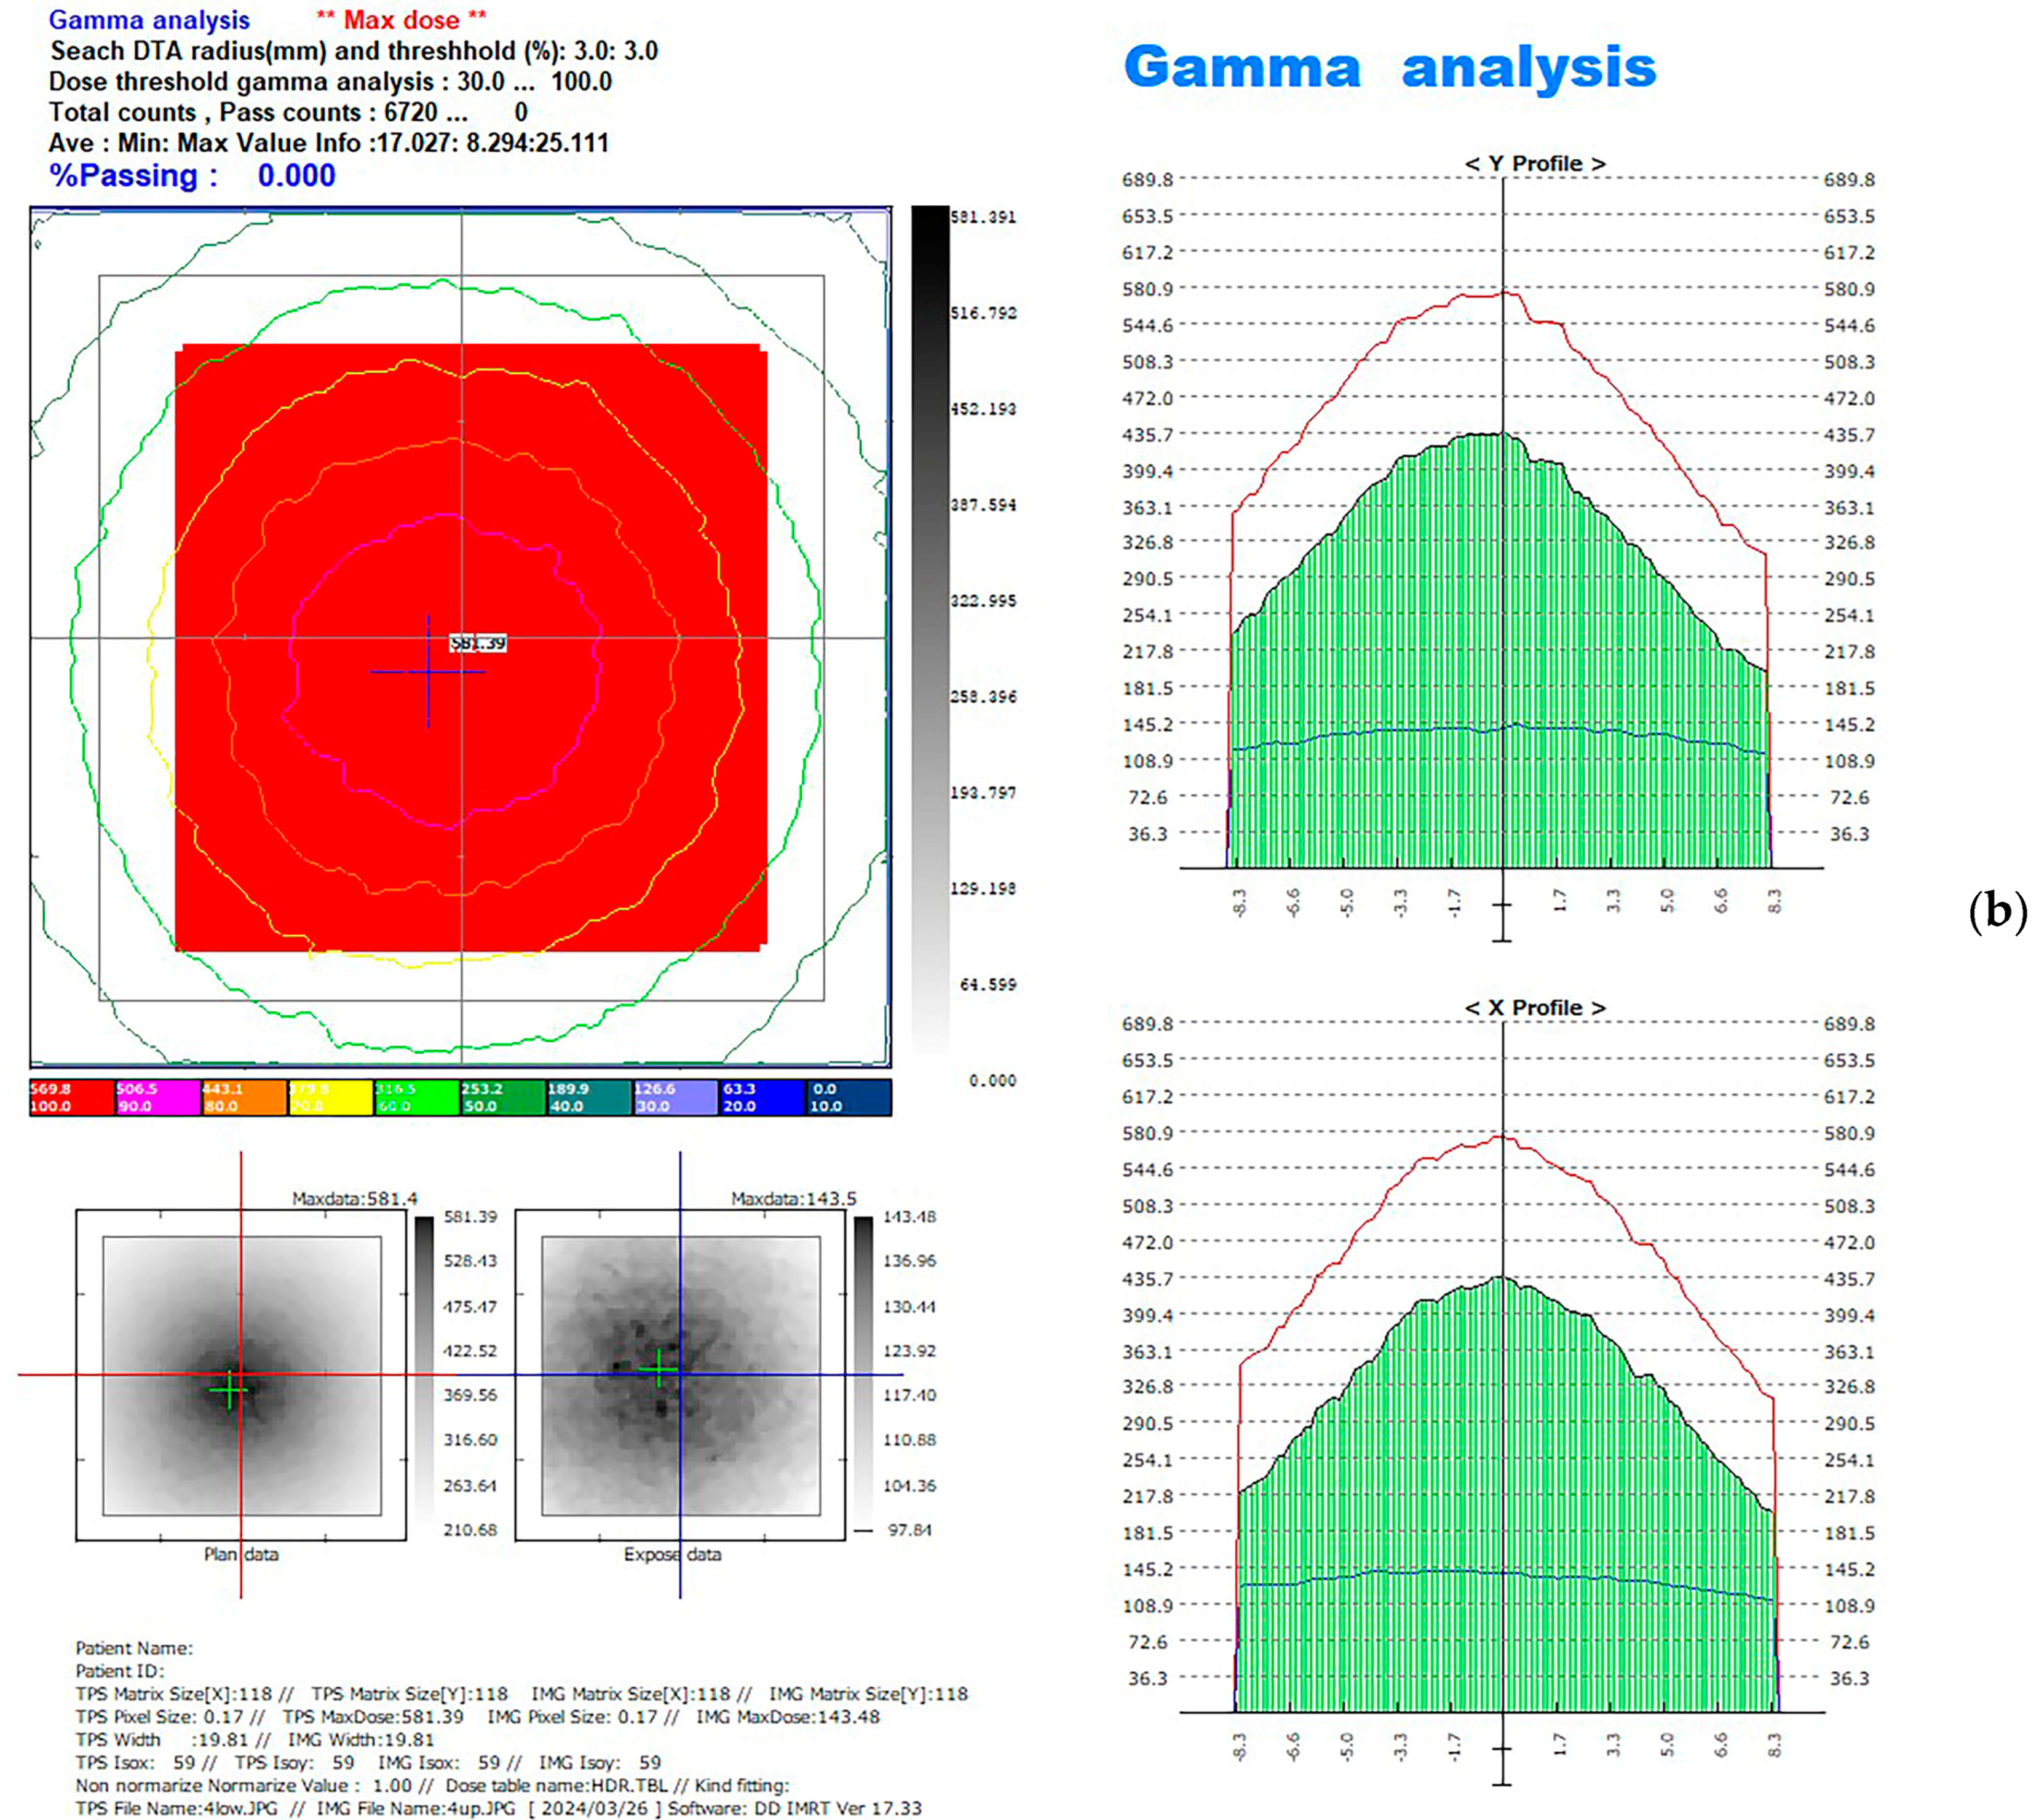This screenshot has width=2039, height=1820.
Task: Select the yellow 70.0 isodose swatch
Action: coord(330,1097)
